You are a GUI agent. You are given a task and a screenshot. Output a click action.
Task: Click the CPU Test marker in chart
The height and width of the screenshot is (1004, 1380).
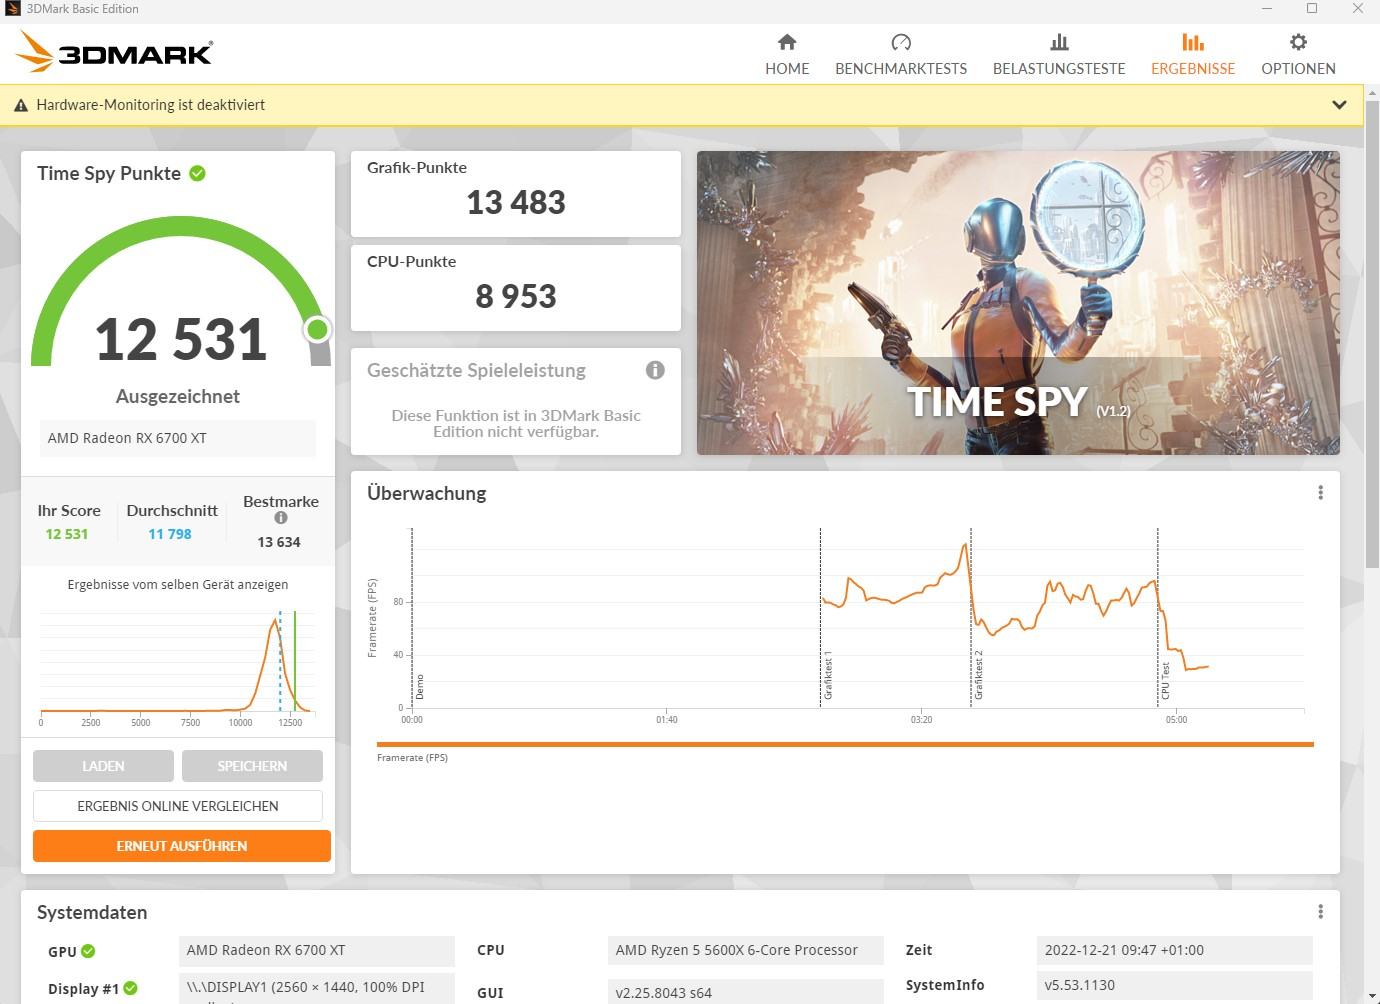[1165, 680]
